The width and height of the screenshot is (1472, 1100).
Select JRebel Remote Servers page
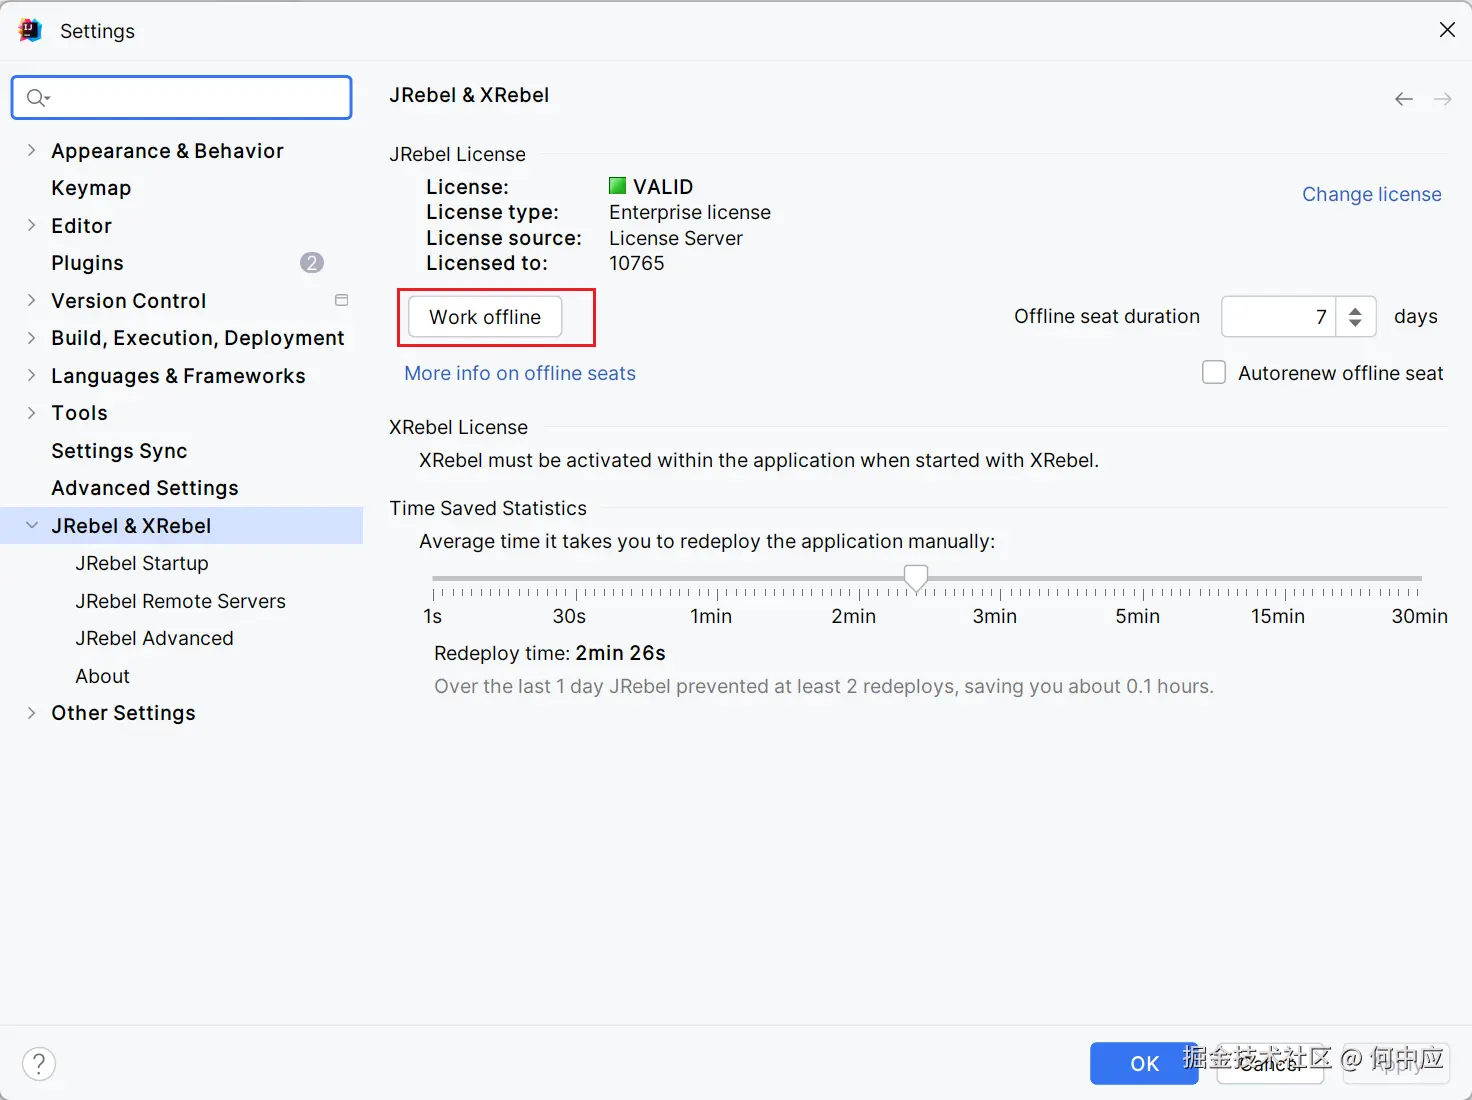click(180, 601)
